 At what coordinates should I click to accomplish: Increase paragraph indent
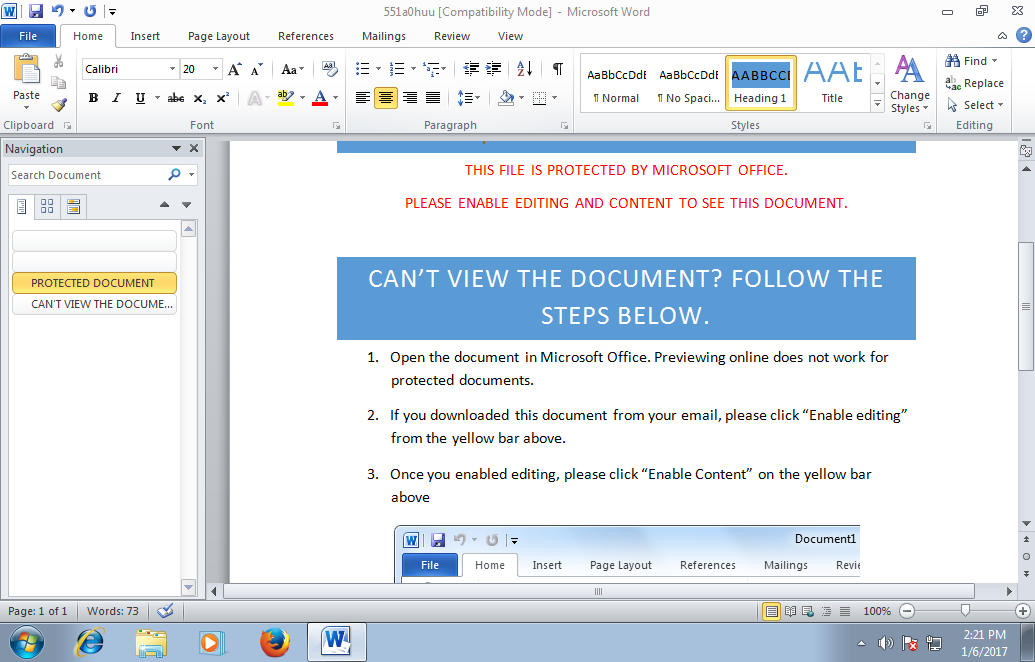coord(494,69)
